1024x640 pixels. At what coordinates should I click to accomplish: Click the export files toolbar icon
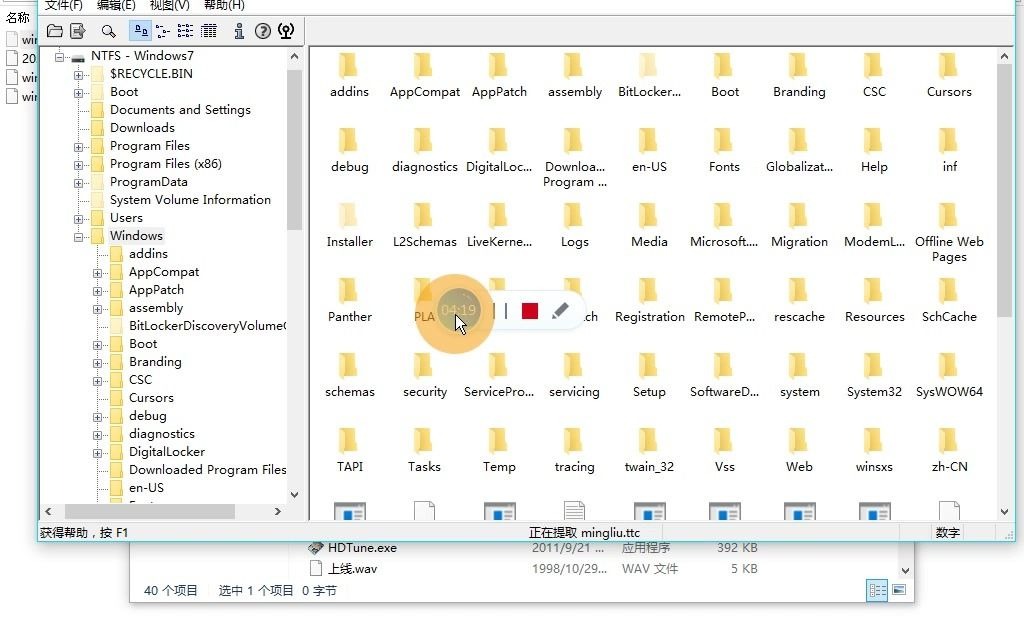click(78, 31)
